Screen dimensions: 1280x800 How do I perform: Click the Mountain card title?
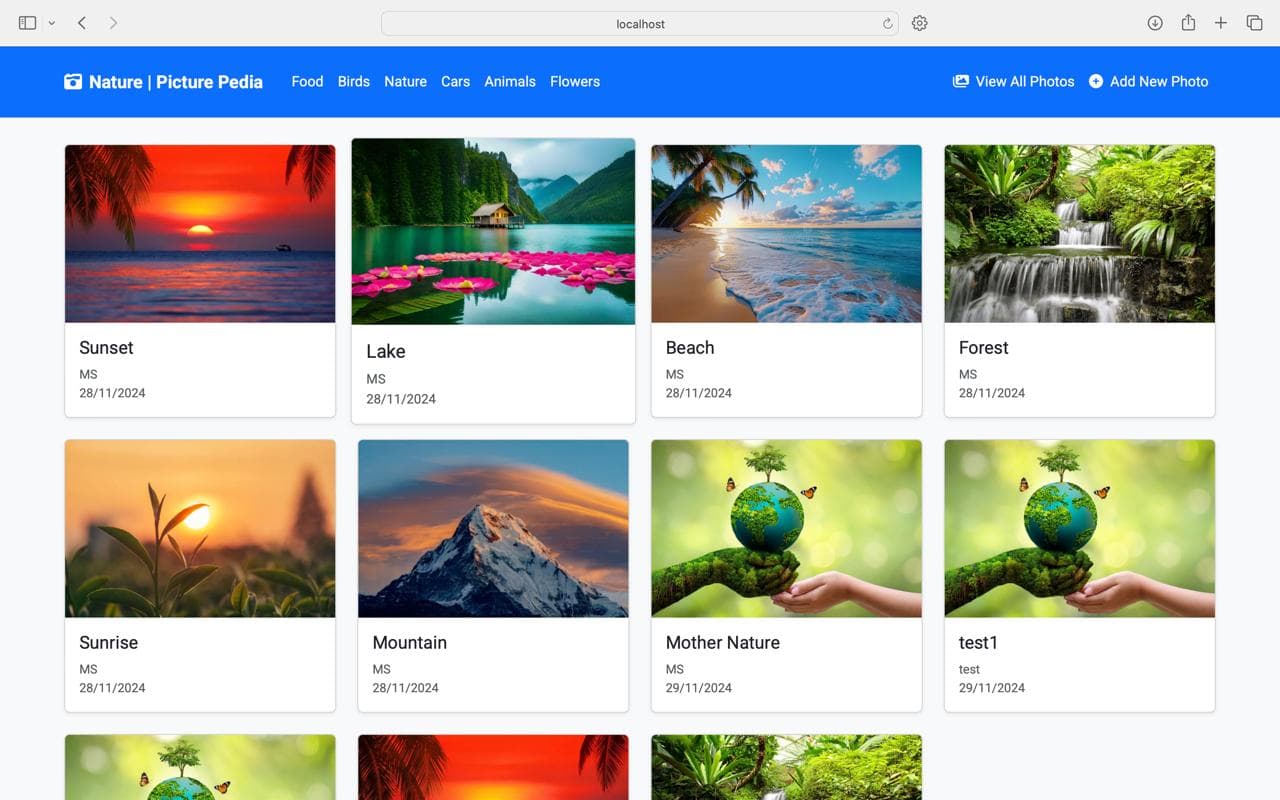(x=410, y=643)
